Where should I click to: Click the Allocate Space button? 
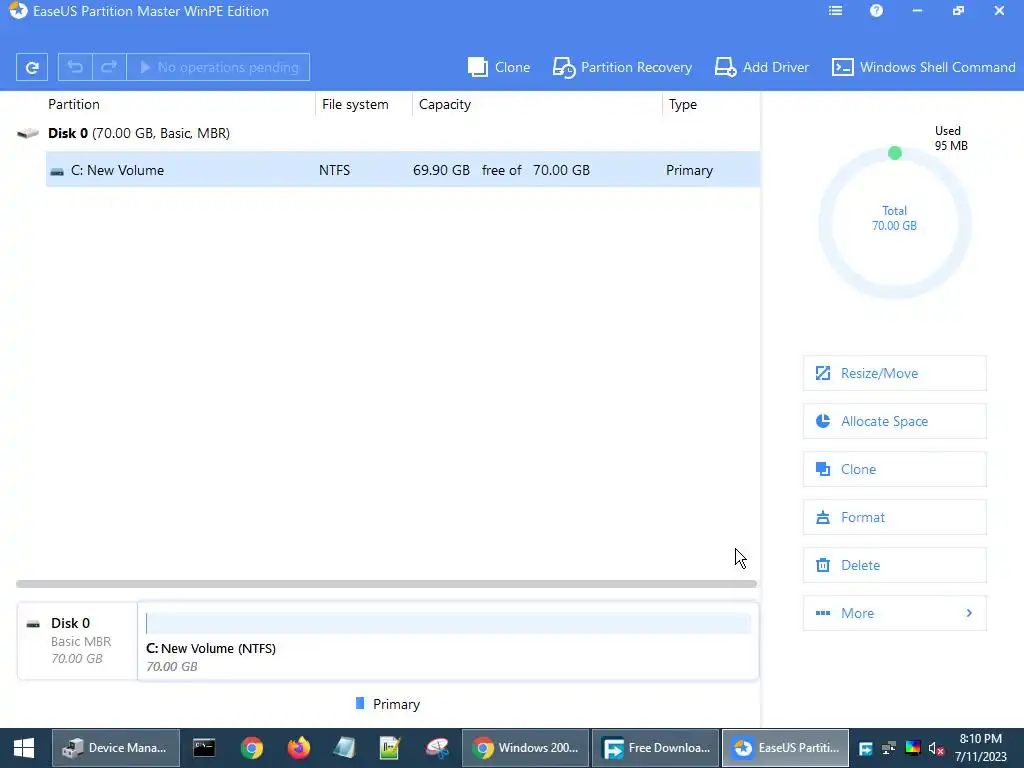click(x=894, y=421)
